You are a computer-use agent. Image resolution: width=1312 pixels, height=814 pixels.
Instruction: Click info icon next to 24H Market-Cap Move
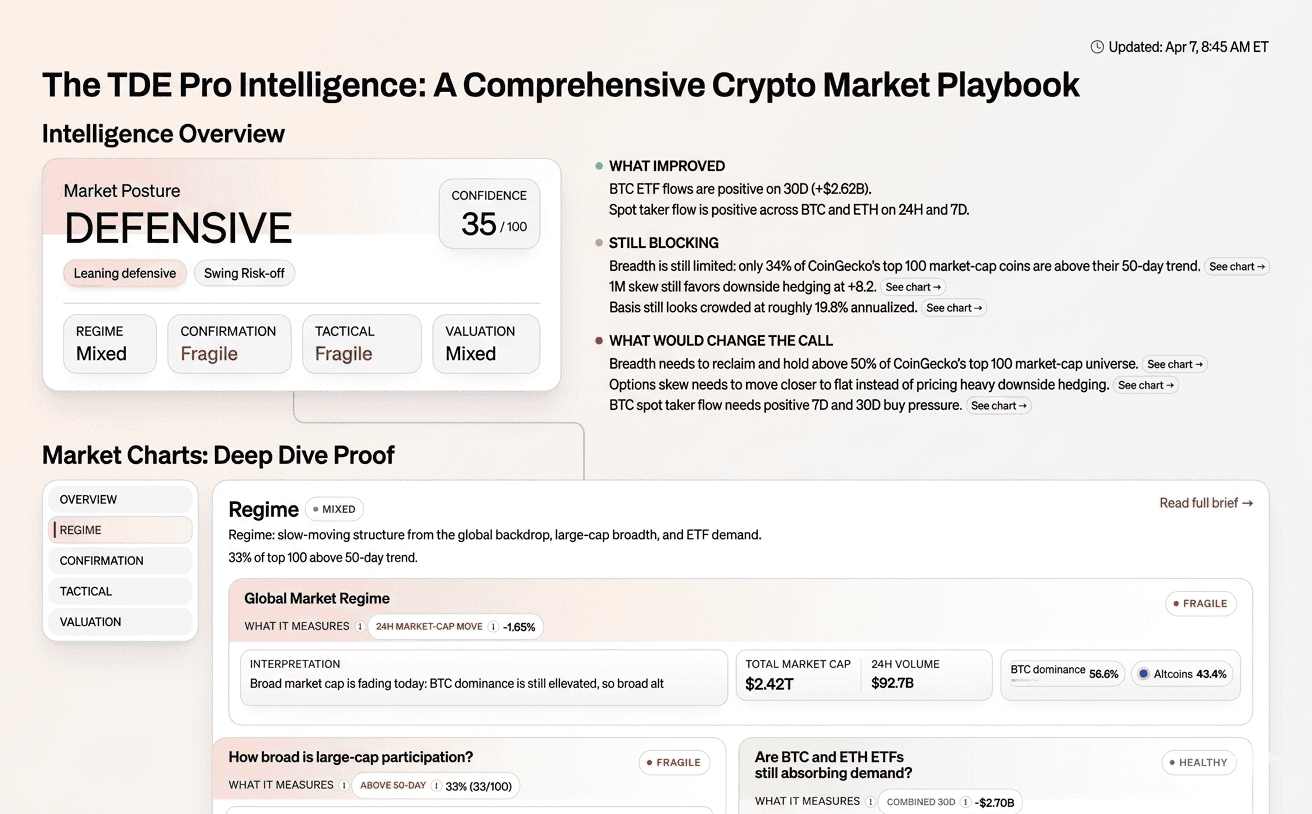click(493, 627)
